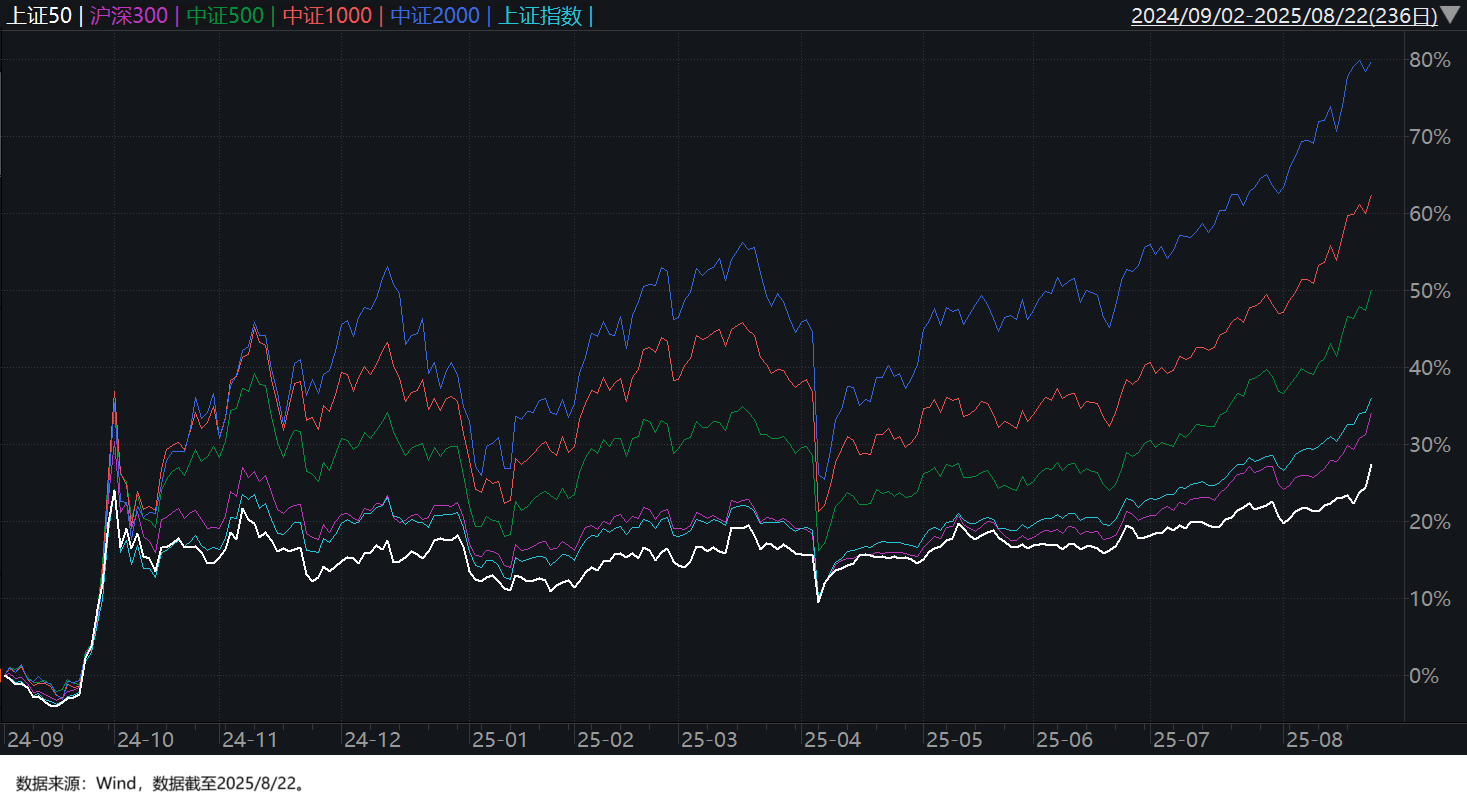Viewport: 1467px width, 810px height.
Task: Jump to the 25-04 time axis marker
Action: click(830, 740)
